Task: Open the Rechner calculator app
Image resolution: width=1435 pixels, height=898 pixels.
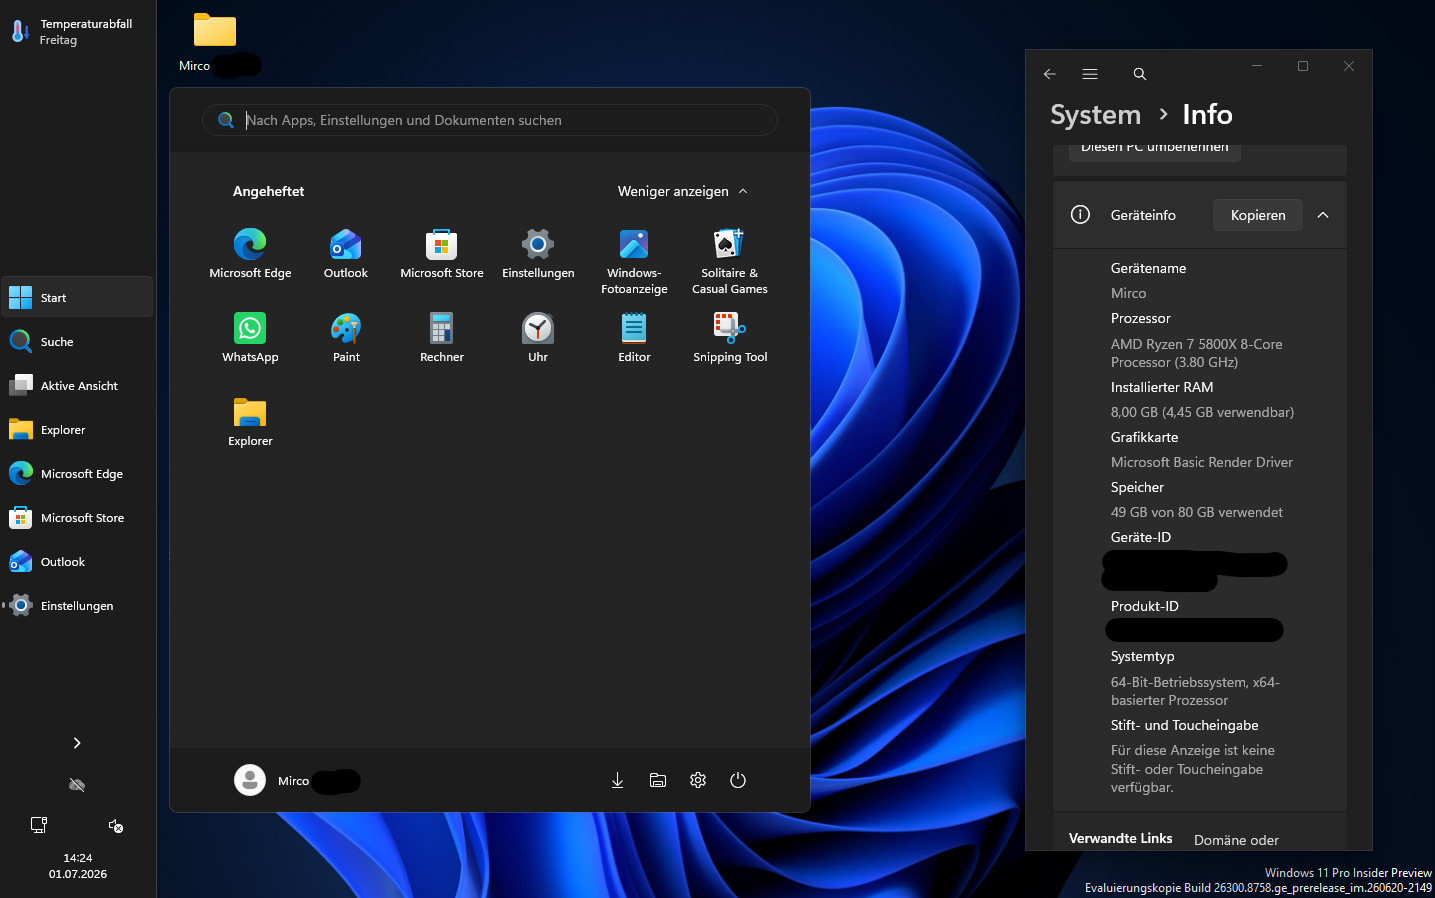Action: click(442, 338)
